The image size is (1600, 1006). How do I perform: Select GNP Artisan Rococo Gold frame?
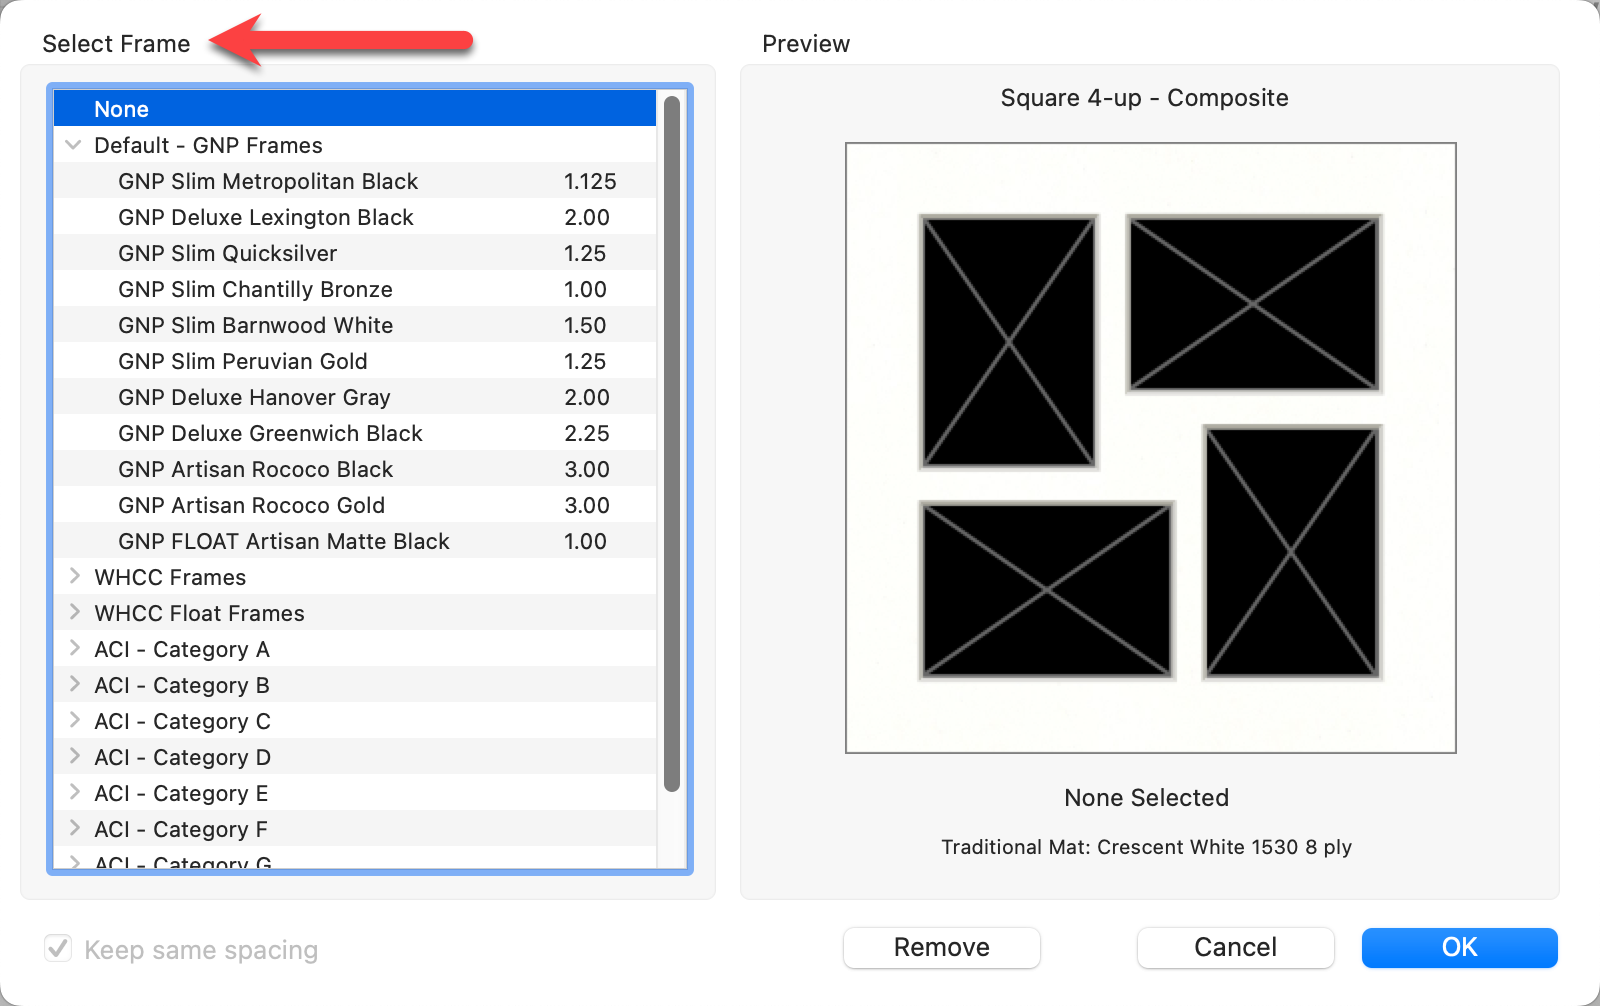pos(251,505)
